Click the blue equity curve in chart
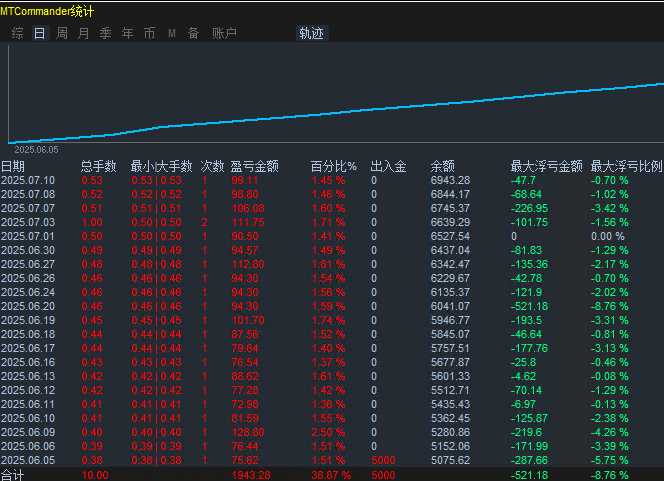Viewport: 664px width, 481px height. coord(337,113)
